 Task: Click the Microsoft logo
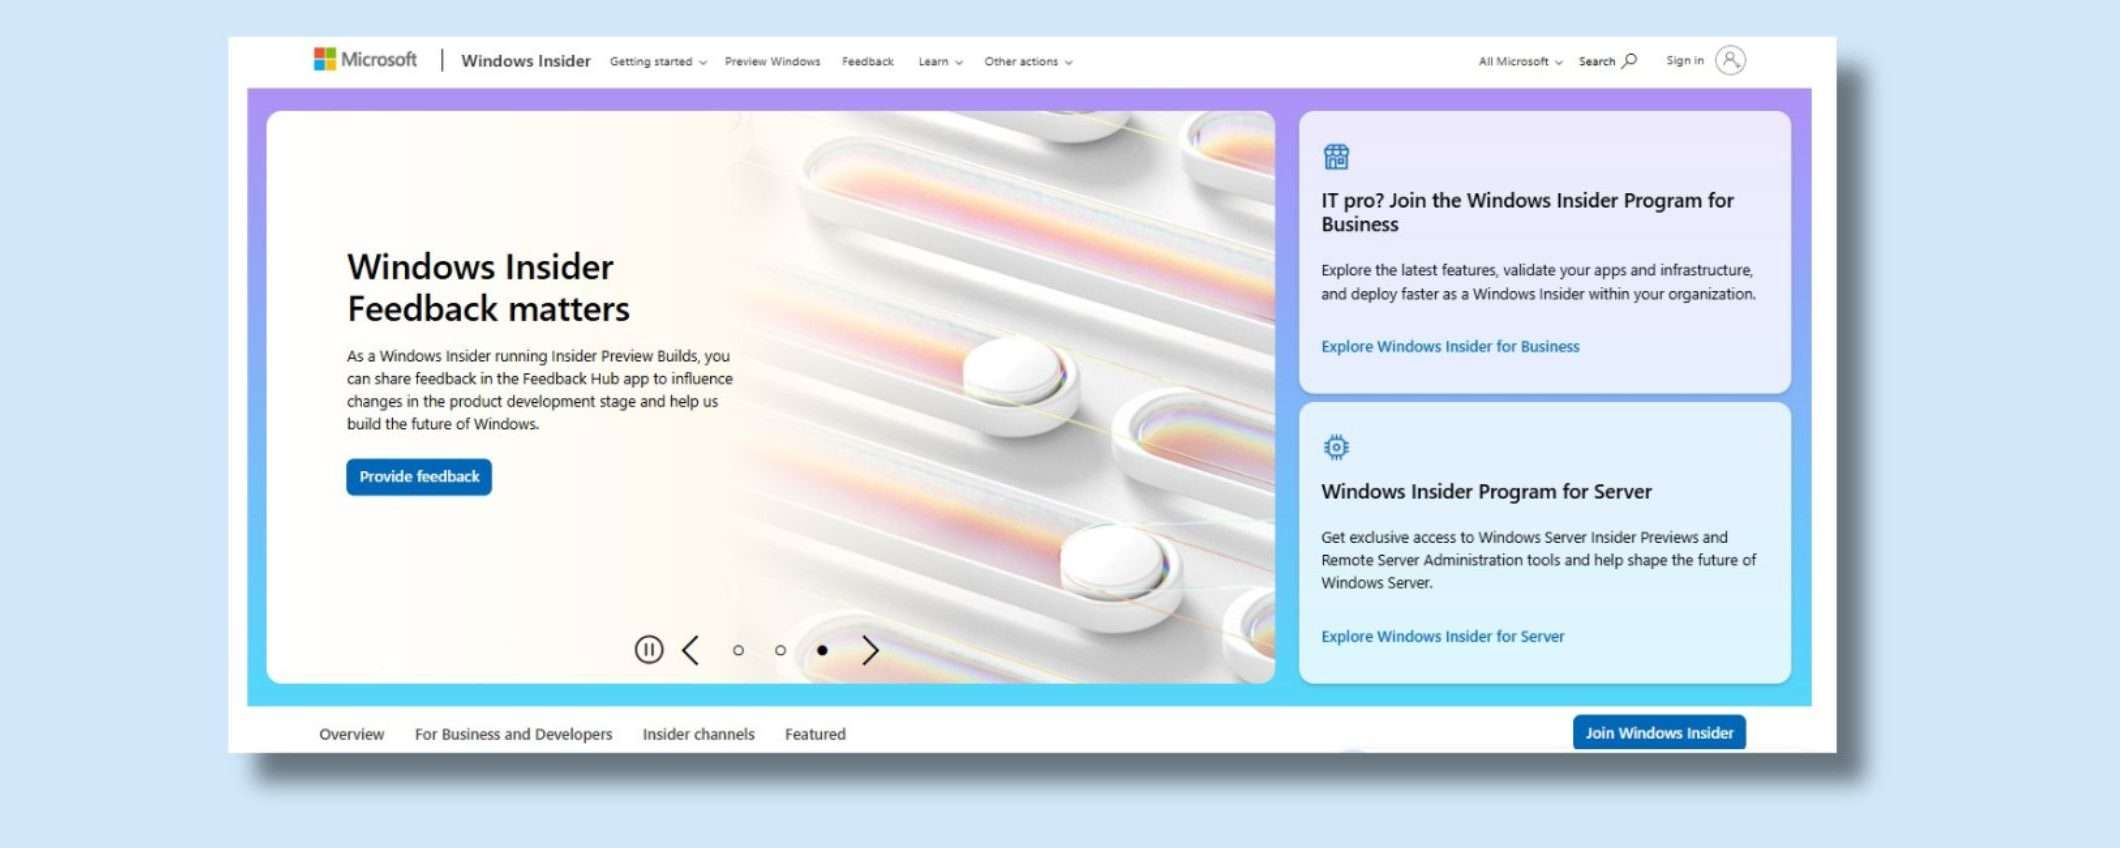pos(365,60)
